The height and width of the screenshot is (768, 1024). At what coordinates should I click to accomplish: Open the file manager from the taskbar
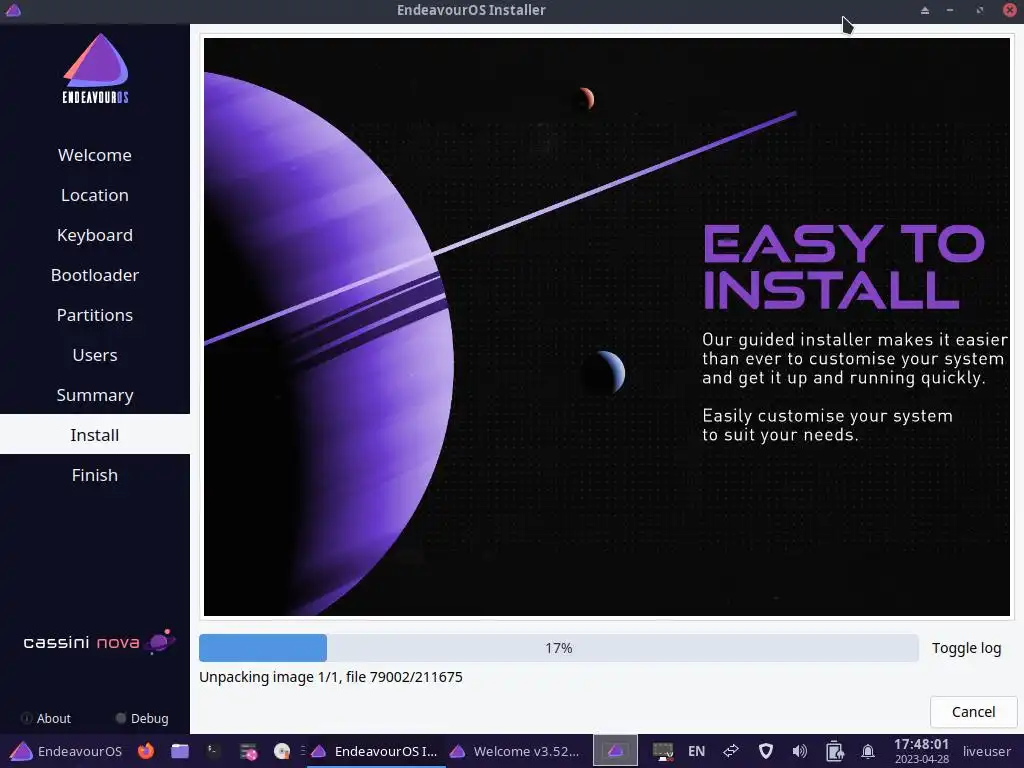point(180,751)
